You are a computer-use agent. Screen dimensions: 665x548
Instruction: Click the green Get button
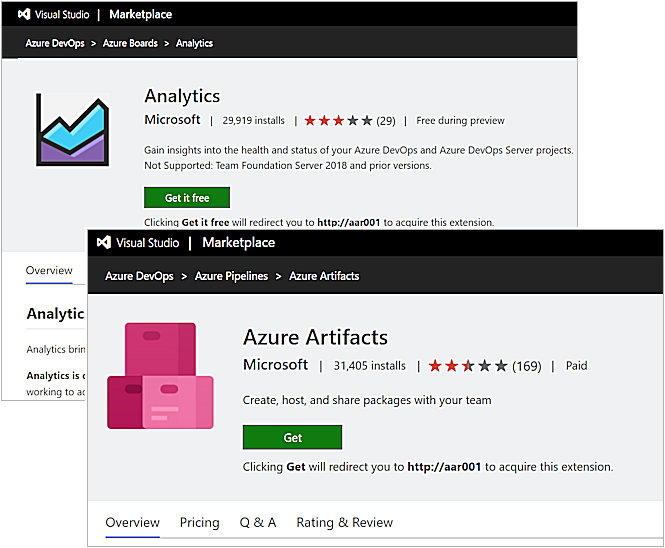point(293,437)
